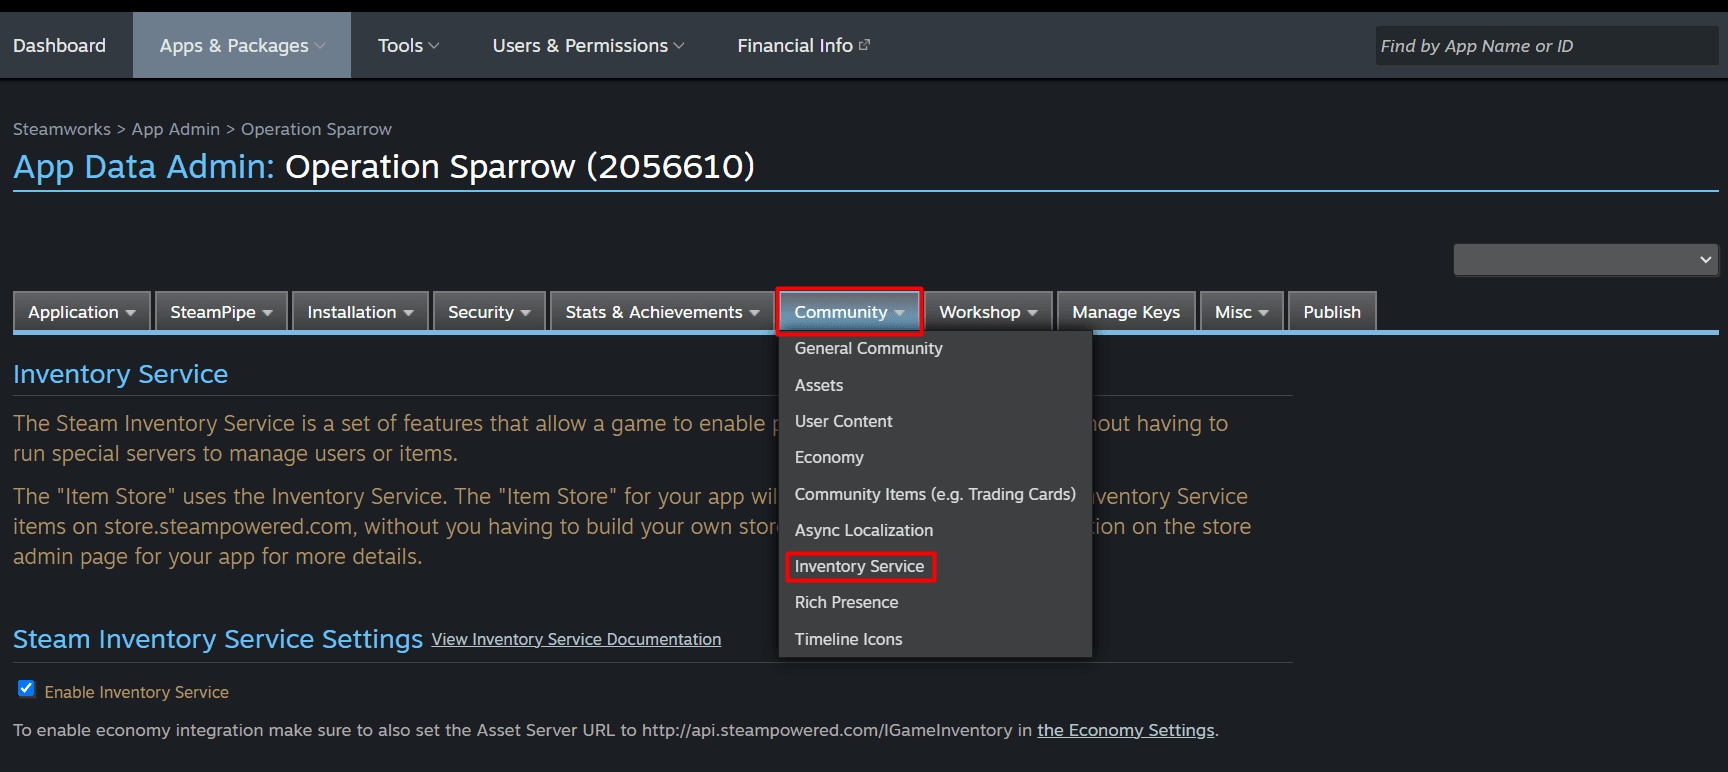The image size is (1728, 772).
Task: Expand the Apps & Packages menu
Action: 242,46
